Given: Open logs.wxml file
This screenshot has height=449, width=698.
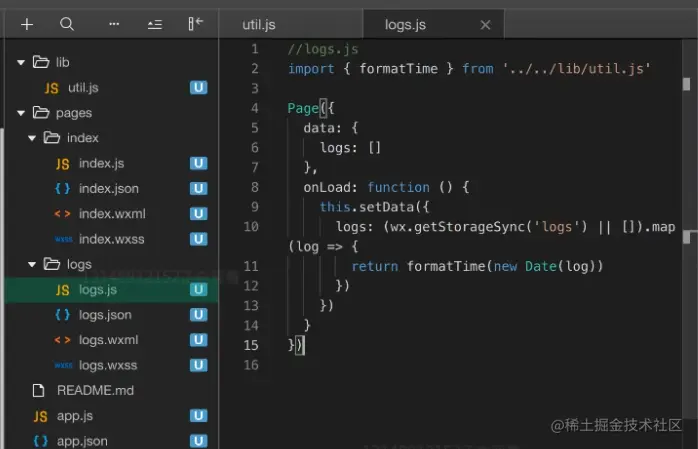Looking at the screenshot, I should click(111, 340).
